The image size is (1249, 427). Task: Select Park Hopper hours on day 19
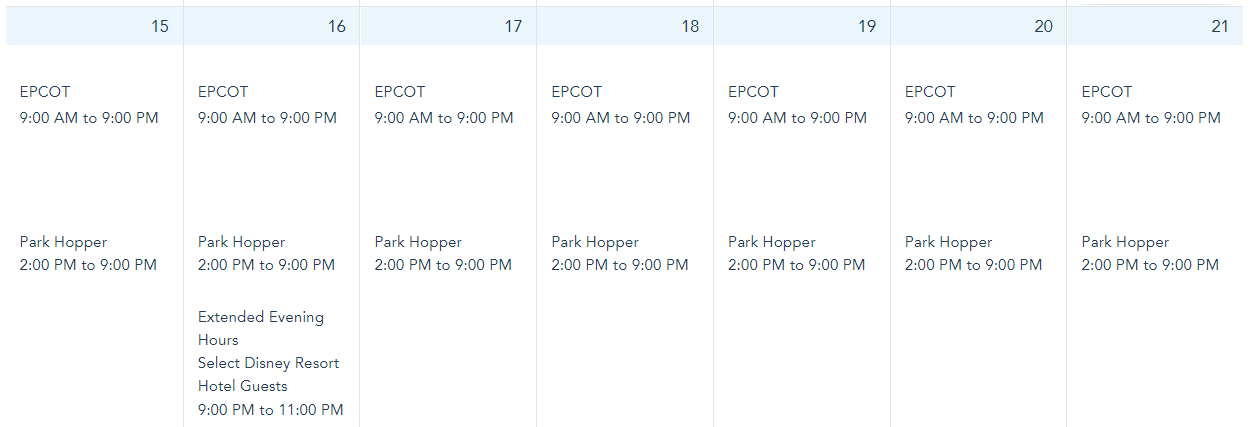click(x=797, y=265)
